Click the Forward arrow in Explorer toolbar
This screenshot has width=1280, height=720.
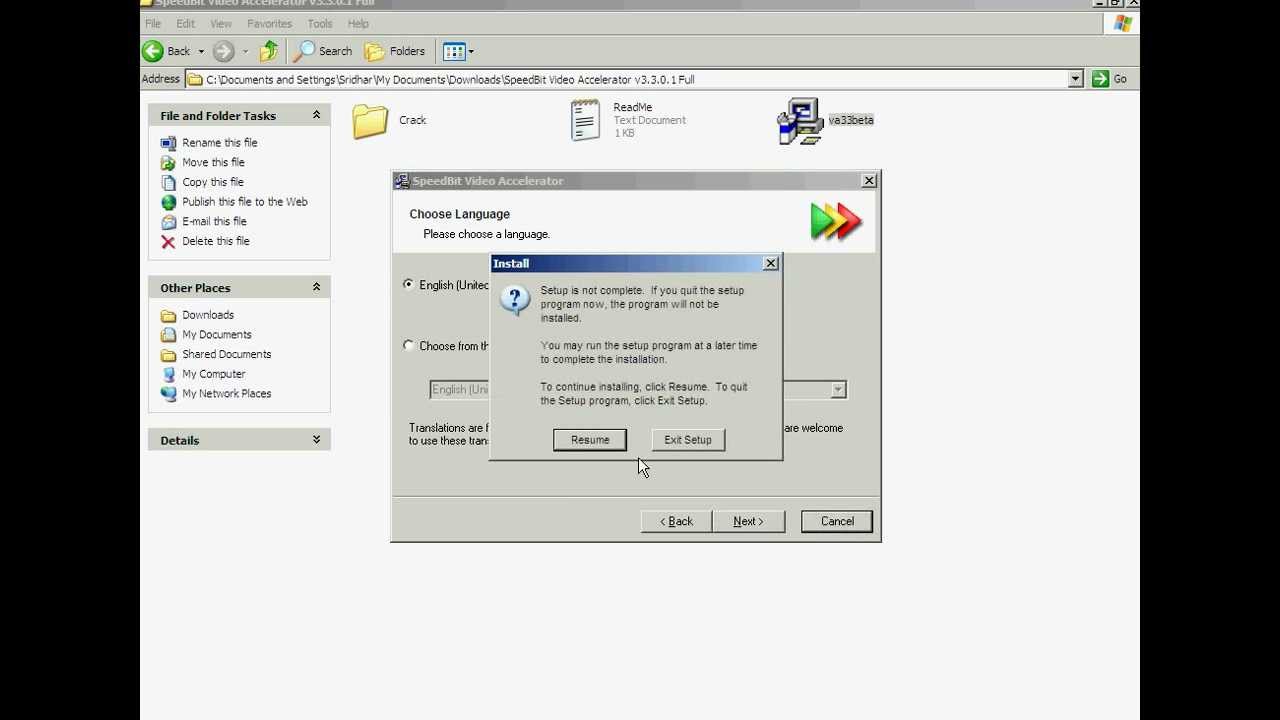tap(223, 51)
